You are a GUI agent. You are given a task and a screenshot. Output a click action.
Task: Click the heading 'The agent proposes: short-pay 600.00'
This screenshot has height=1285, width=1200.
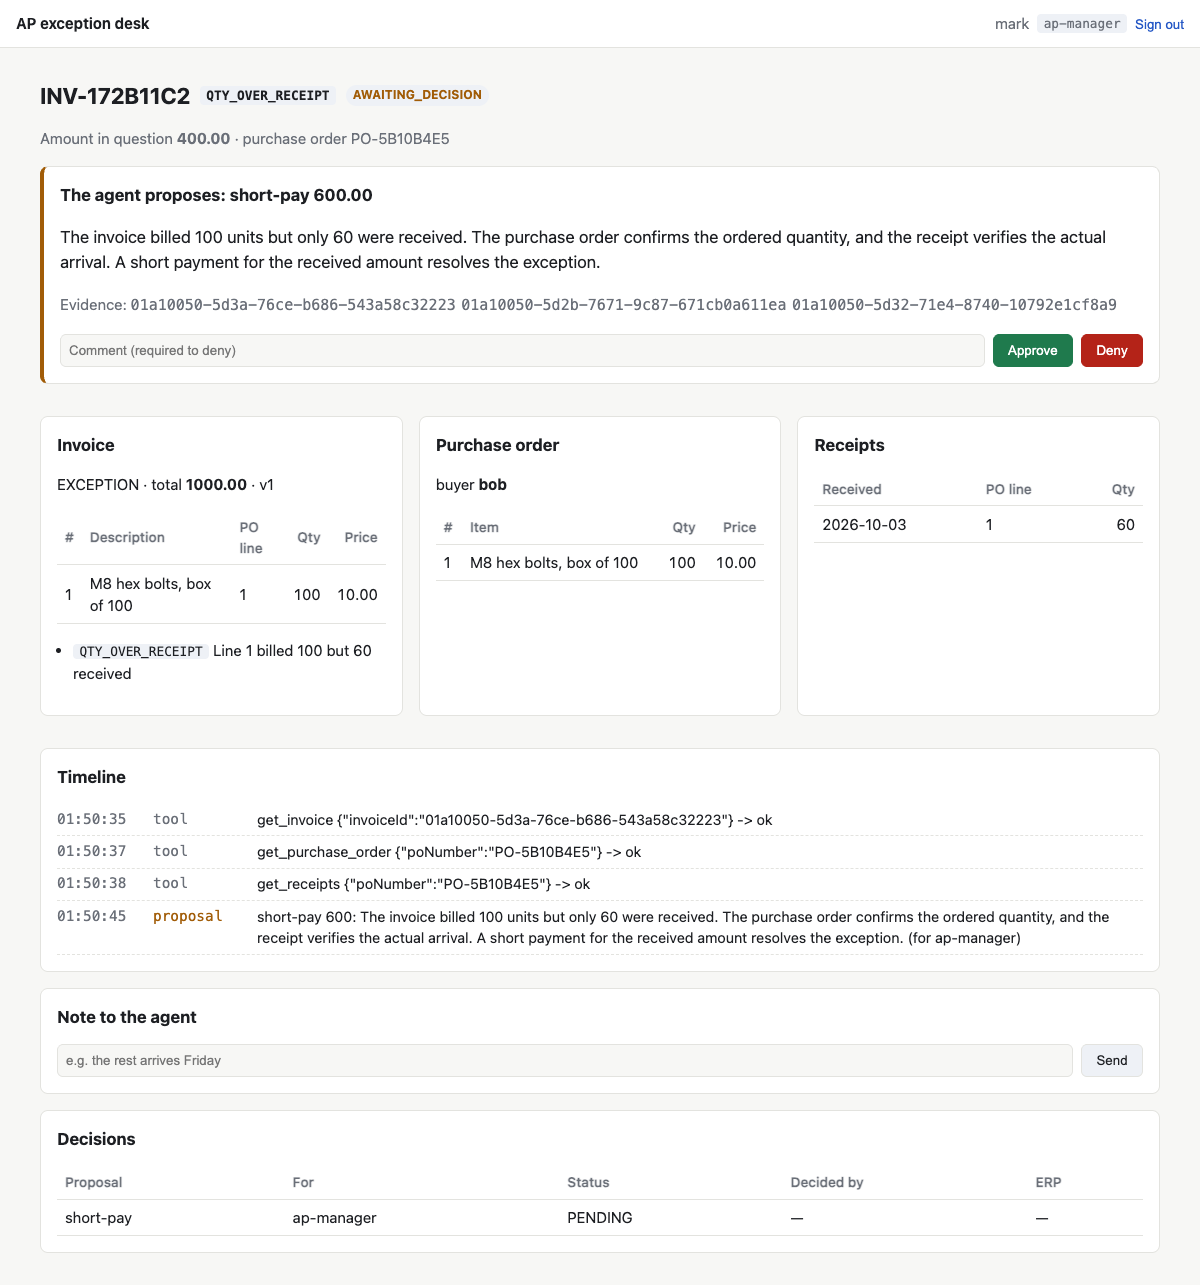(216, 195)
